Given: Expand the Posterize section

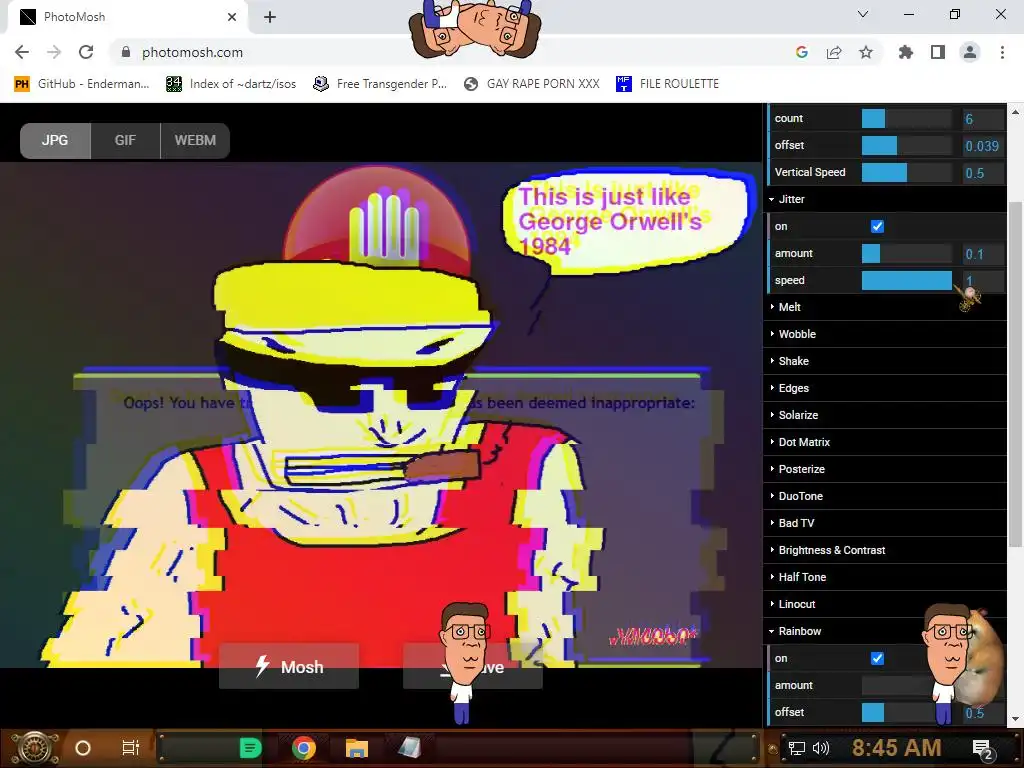Looking at the screenshot, I should click(x=884, y=469).
